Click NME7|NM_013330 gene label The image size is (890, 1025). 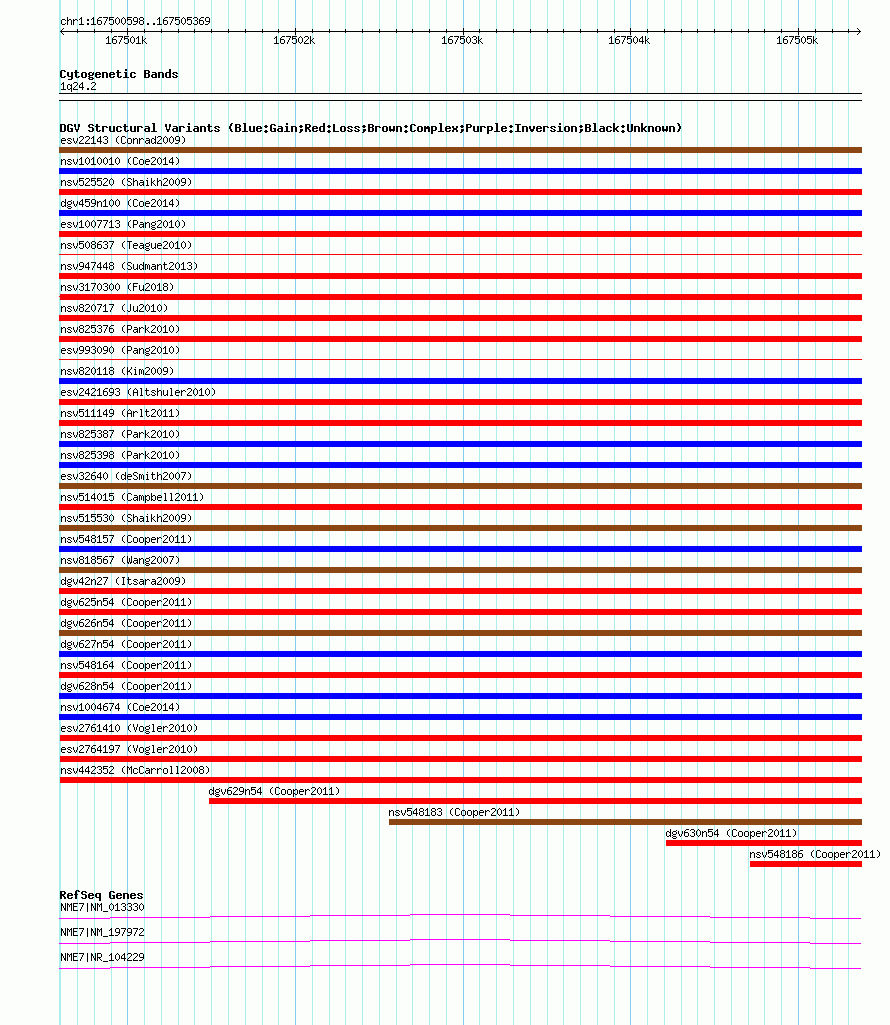102,907
